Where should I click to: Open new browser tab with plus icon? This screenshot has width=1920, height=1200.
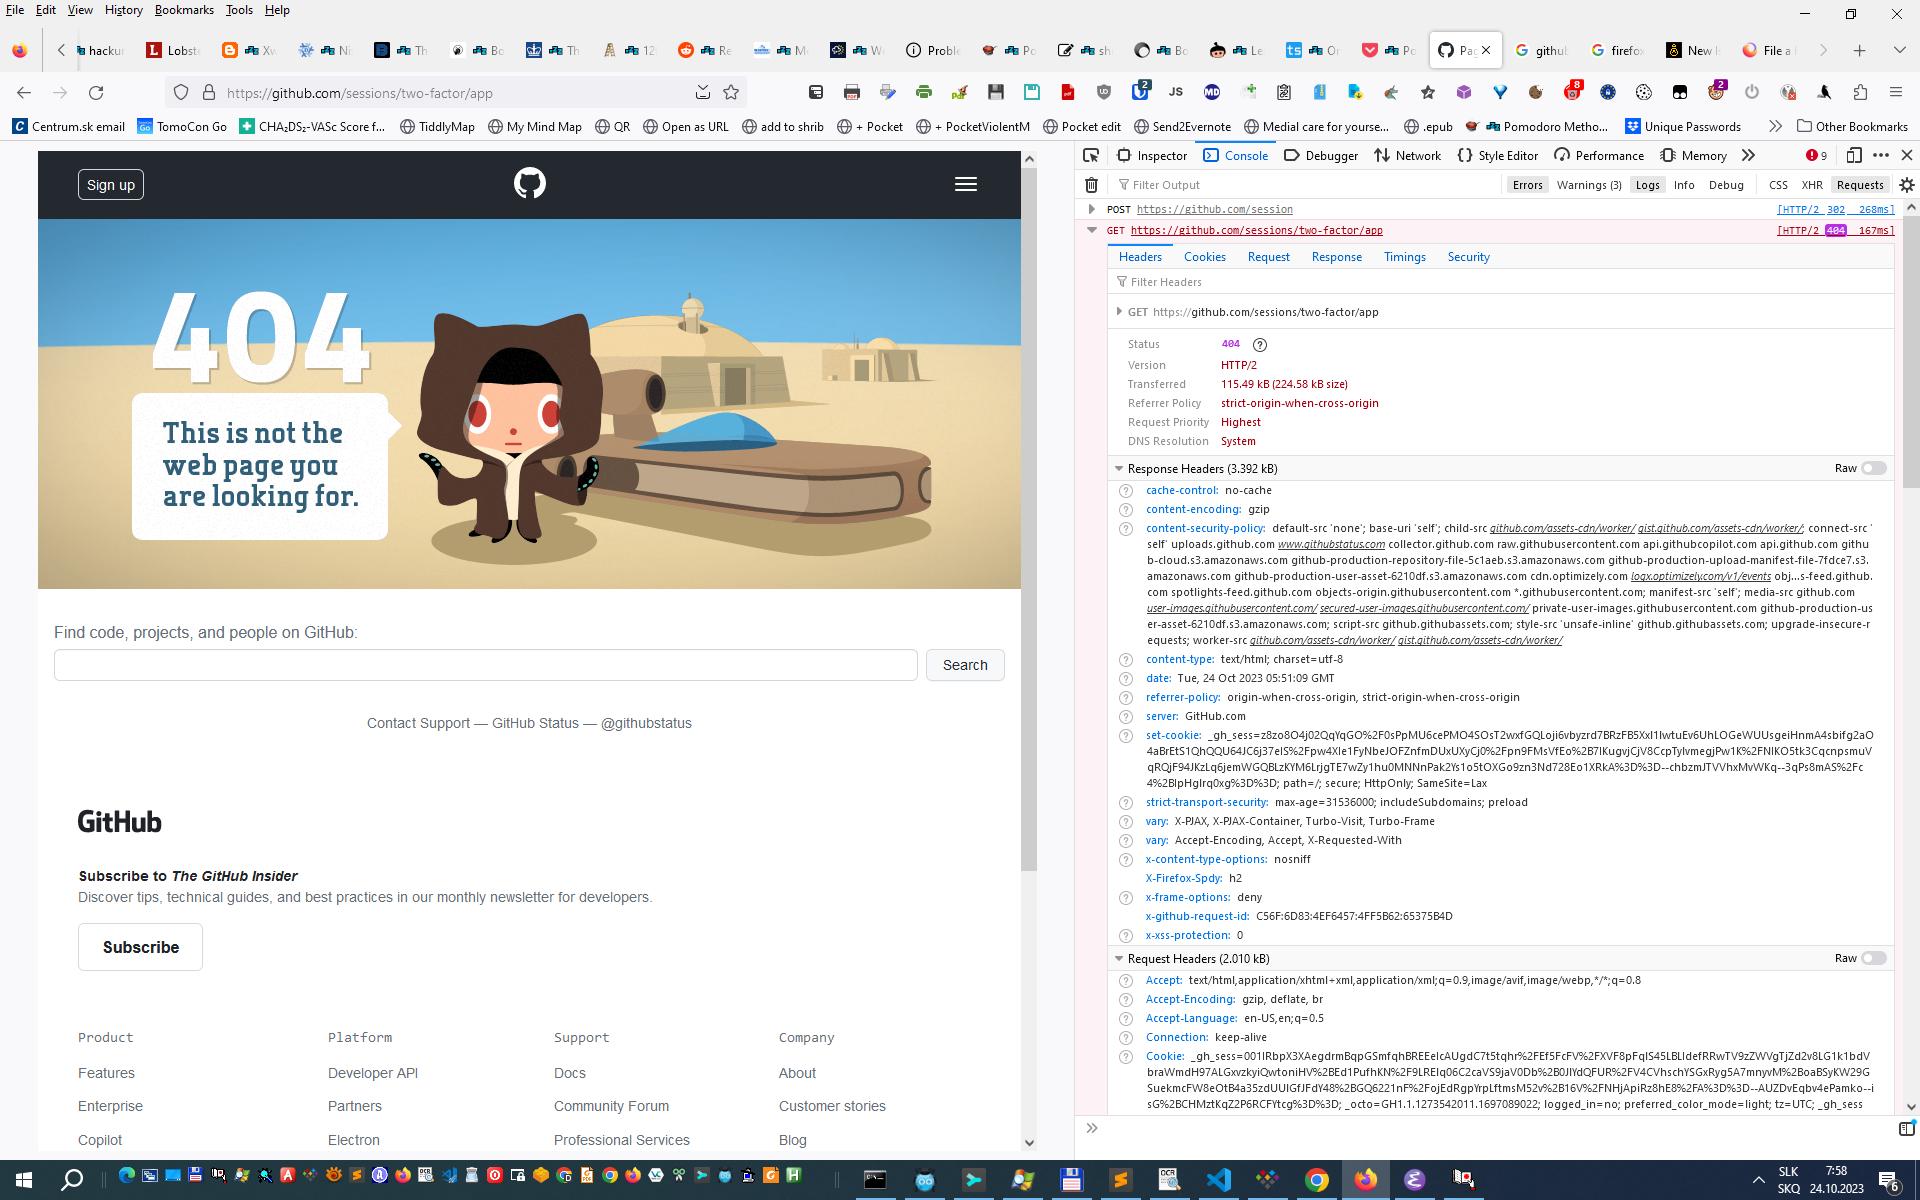tap(1859, 50)
